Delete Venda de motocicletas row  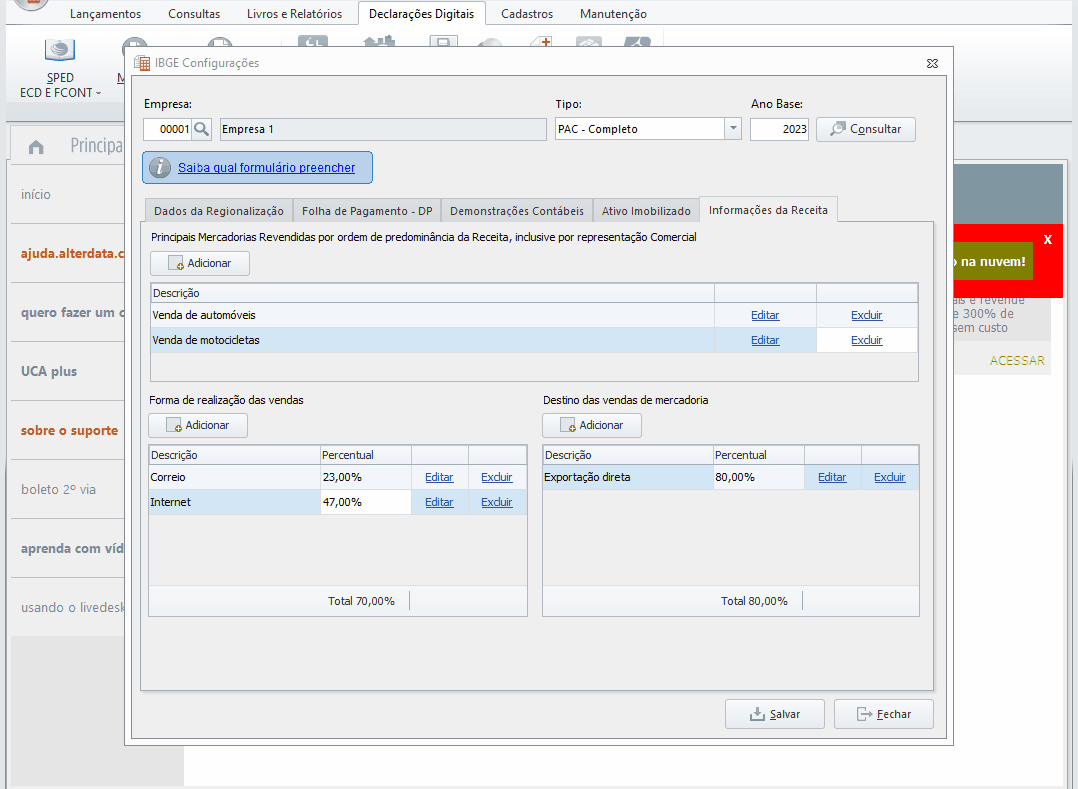[866, 340]
